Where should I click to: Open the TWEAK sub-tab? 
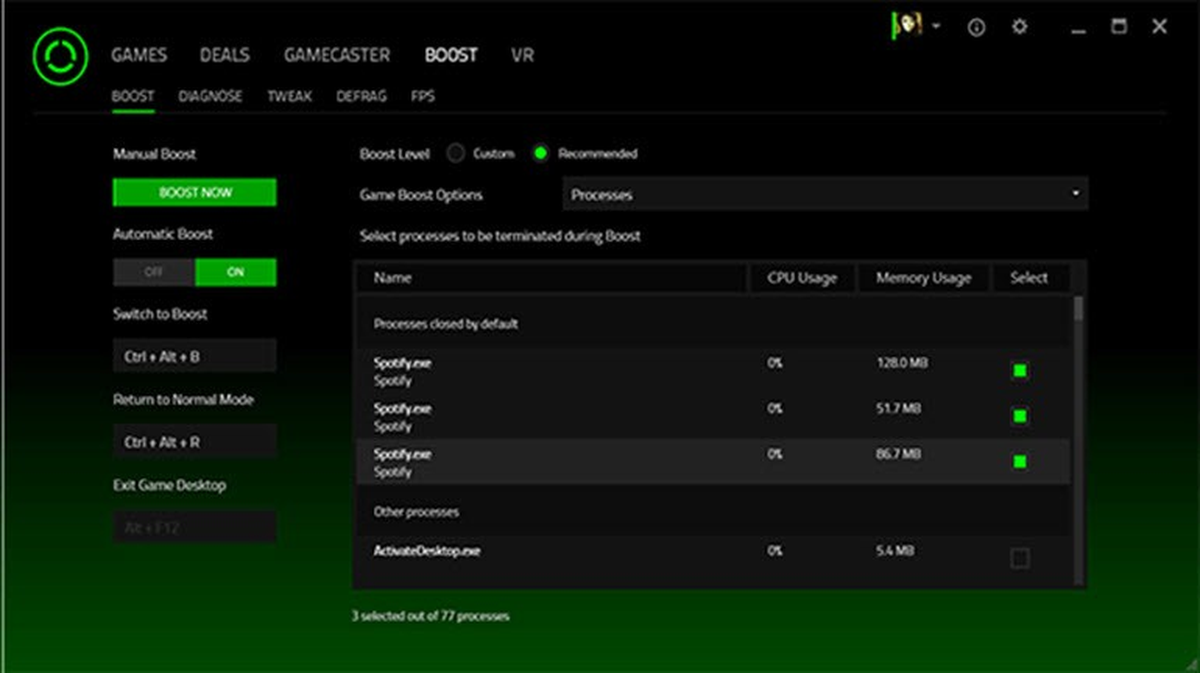pos(290,97)
